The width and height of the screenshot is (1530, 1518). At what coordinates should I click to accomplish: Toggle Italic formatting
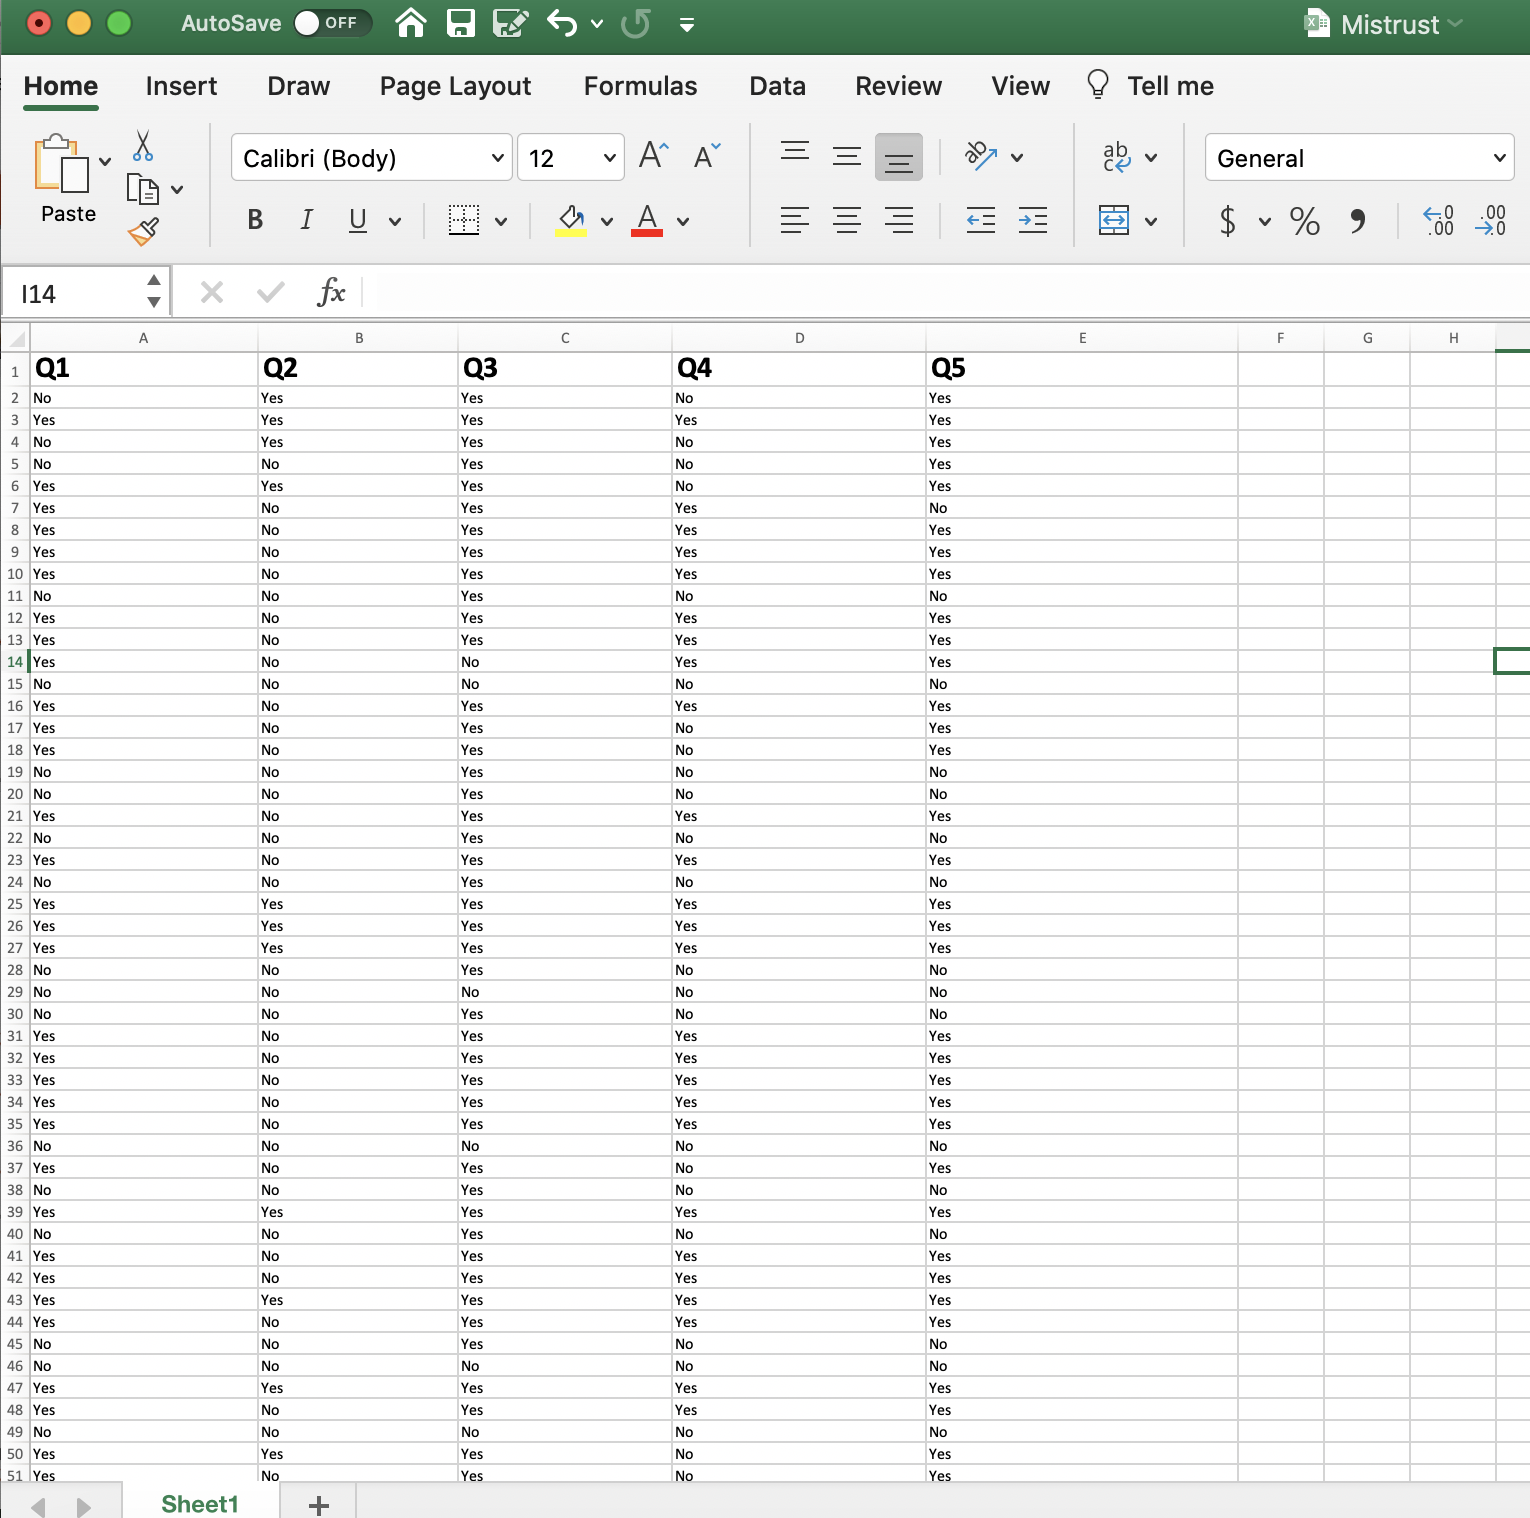click(x=307, y=220)
